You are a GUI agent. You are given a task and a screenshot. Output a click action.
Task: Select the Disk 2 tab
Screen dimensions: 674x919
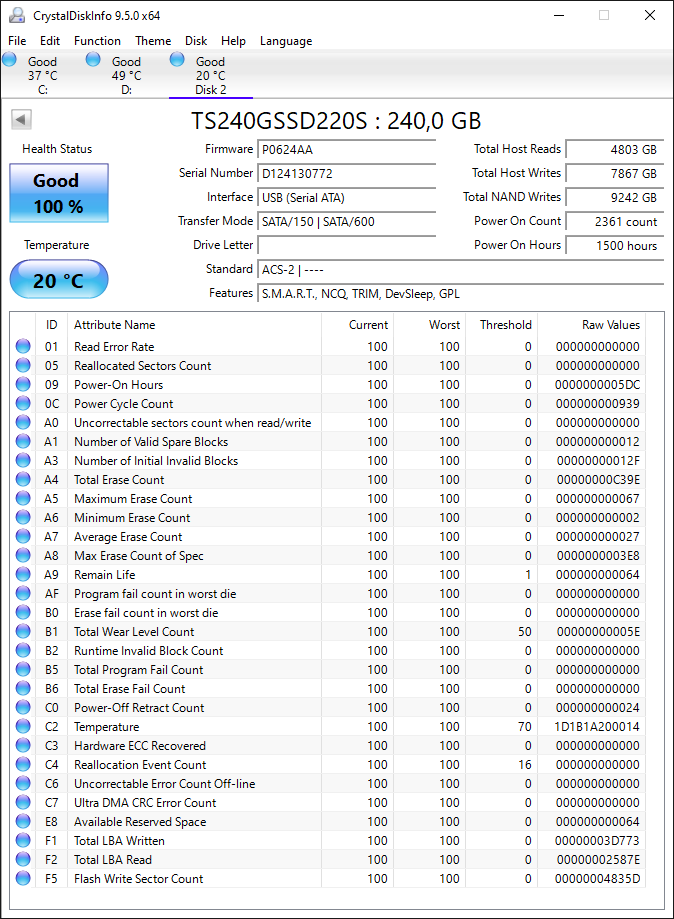click(x=210, y=75)
